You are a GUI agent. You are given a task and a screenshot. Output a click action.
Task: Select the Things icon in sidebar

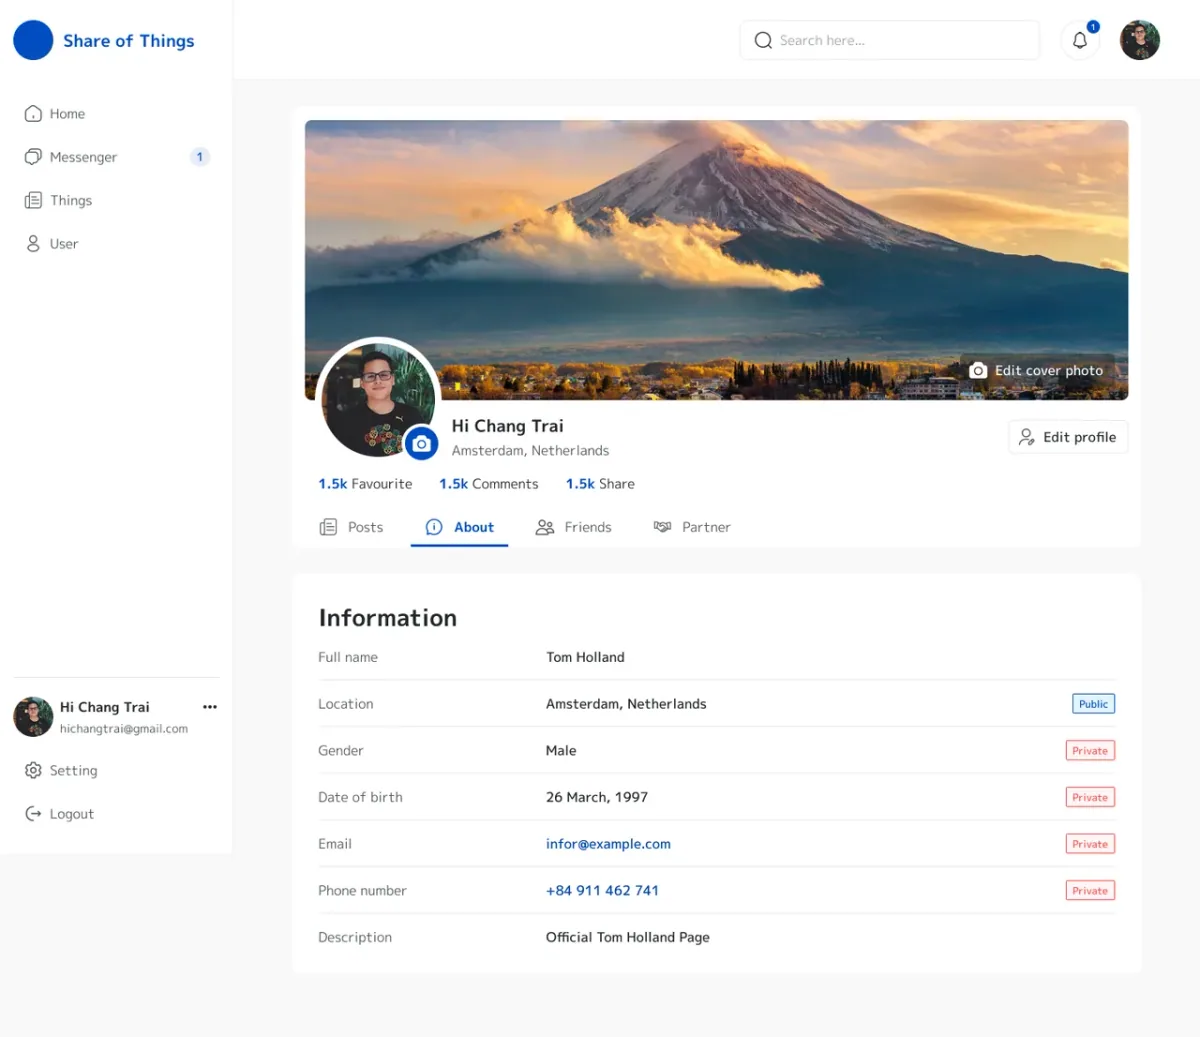pyautogui.click(x=33, y=201)
